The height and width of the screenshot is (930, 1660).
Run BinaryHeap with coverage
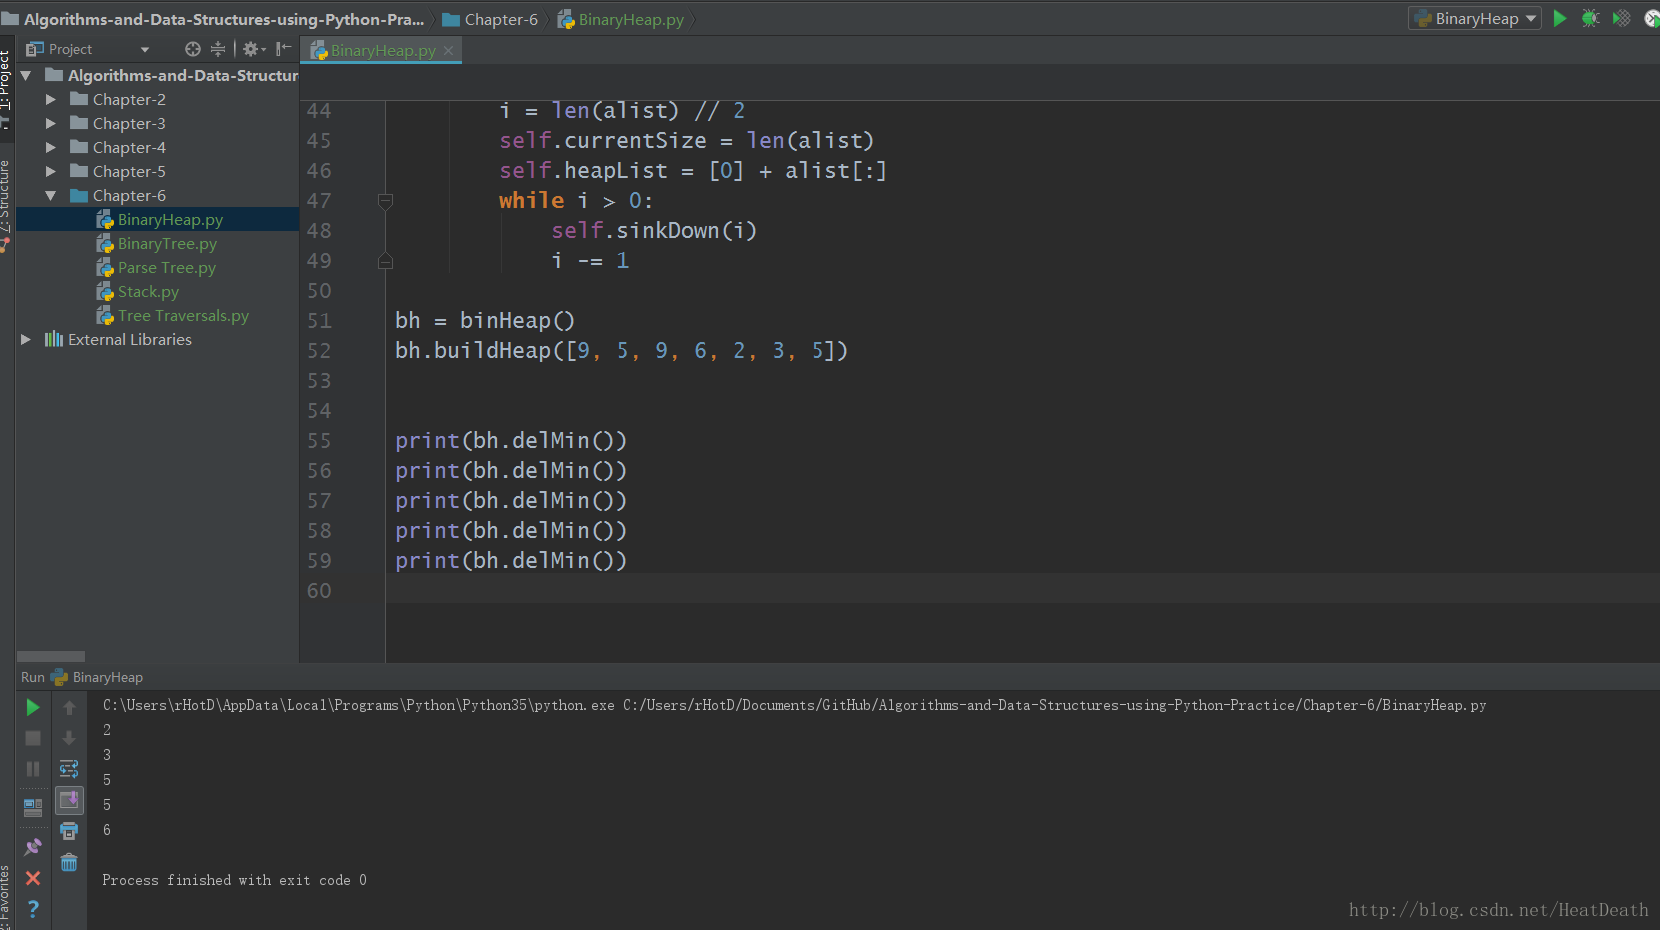coord(1622,18)
